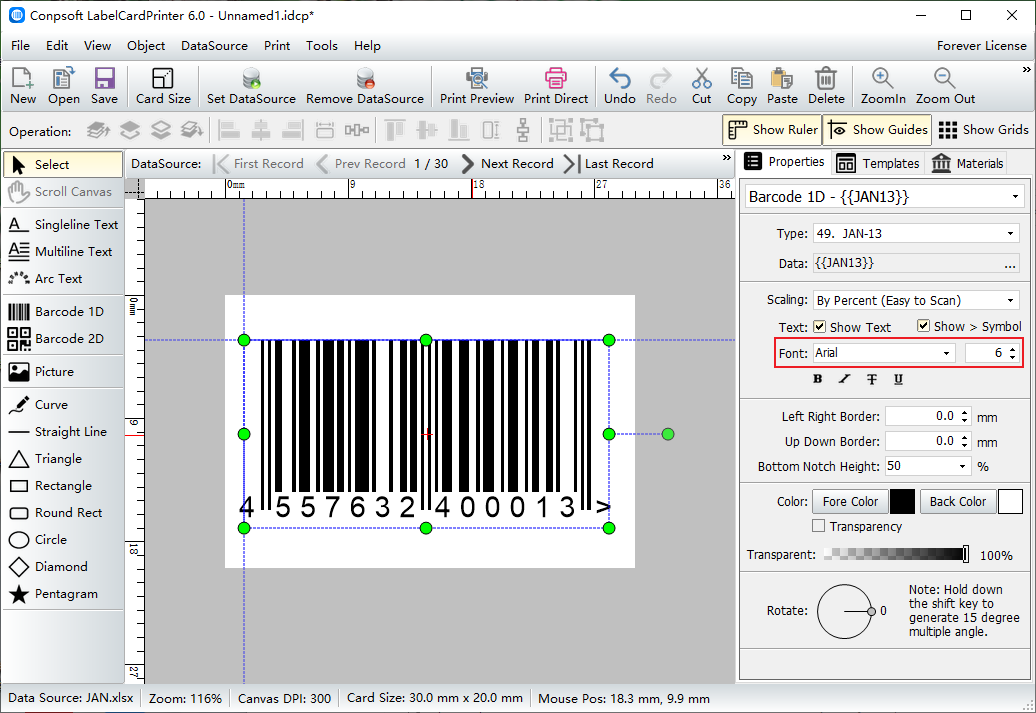
Task: Switch to the Templates tab
Action: [877, 163]
